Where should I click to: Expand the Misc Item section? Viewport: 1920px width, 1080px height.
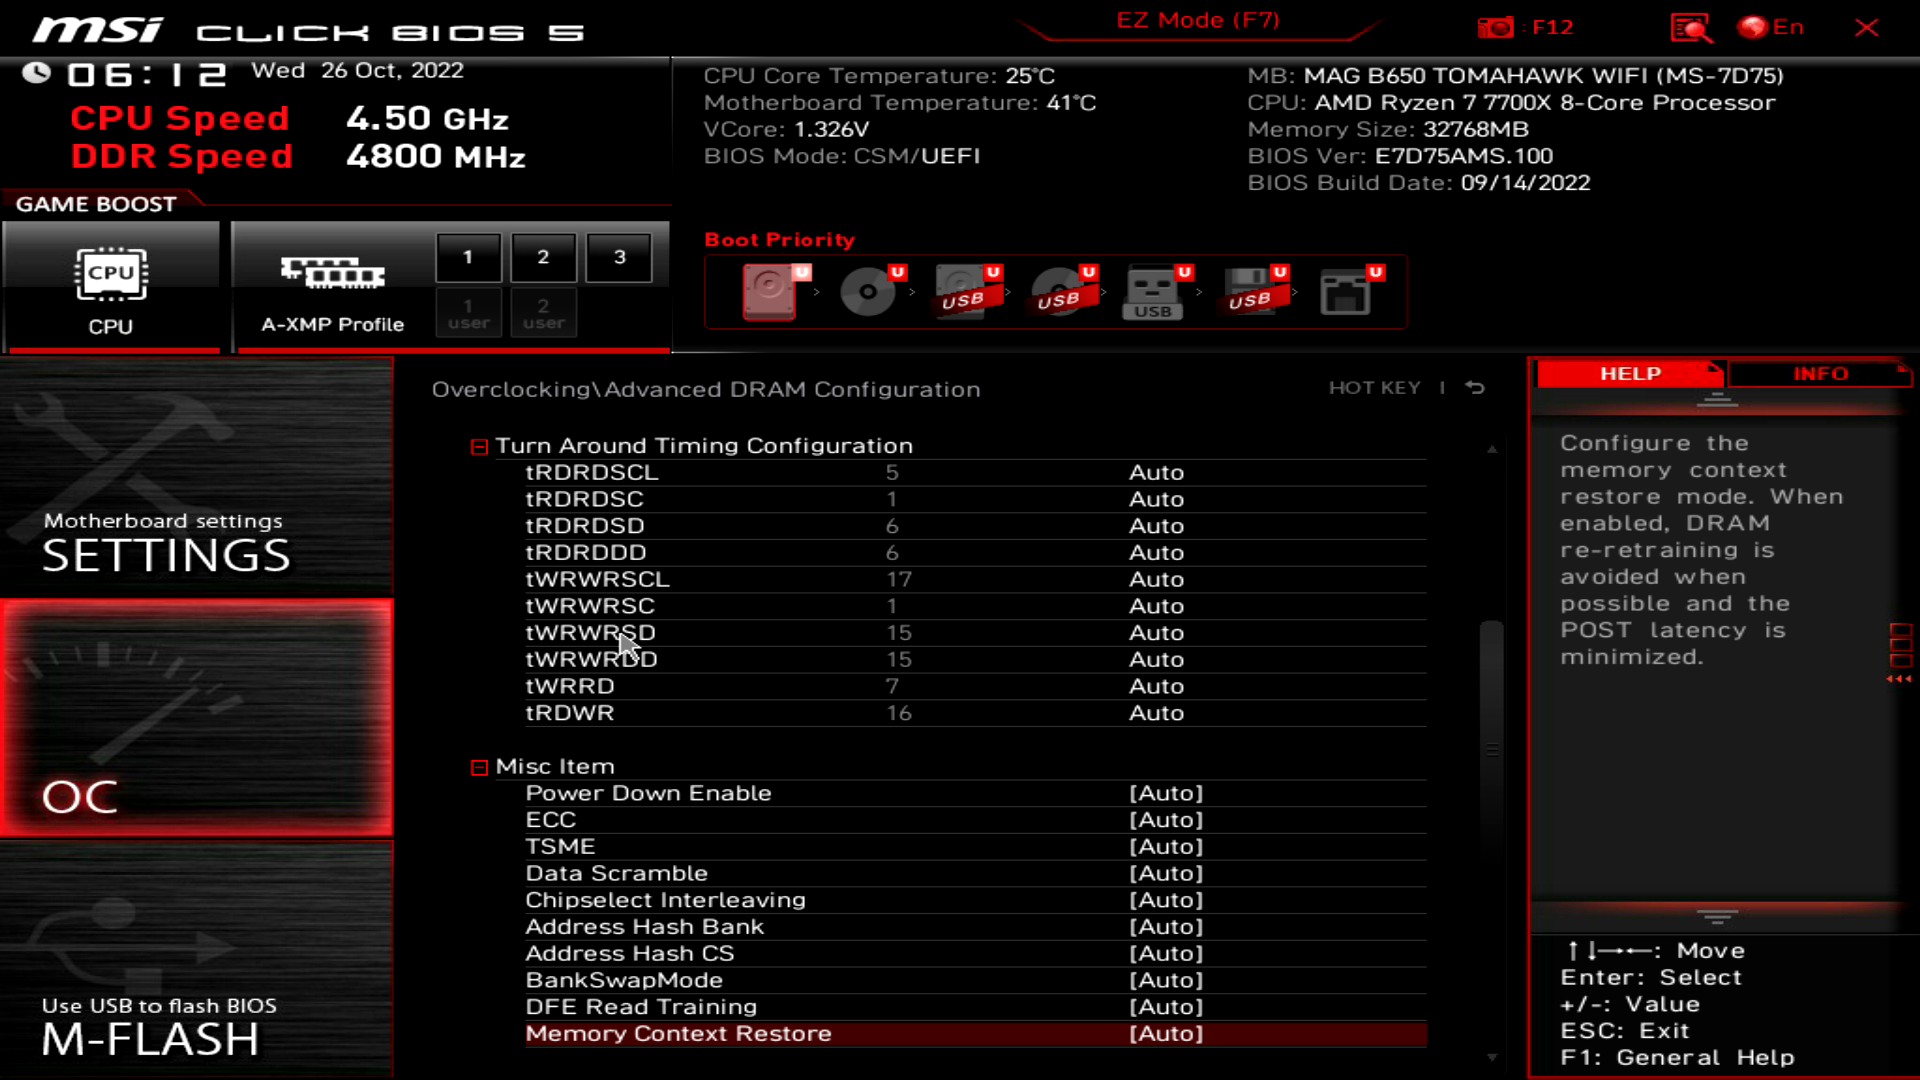click(479, 766)
